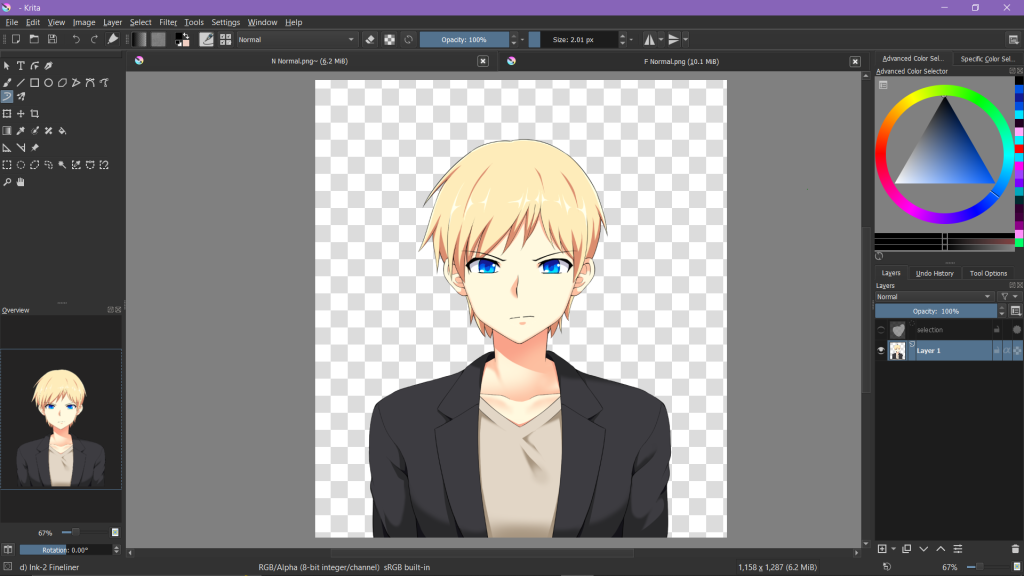This screenshot has height=576, width=1024.
Task: Click the Save document icon
Action: click(52, 39)
